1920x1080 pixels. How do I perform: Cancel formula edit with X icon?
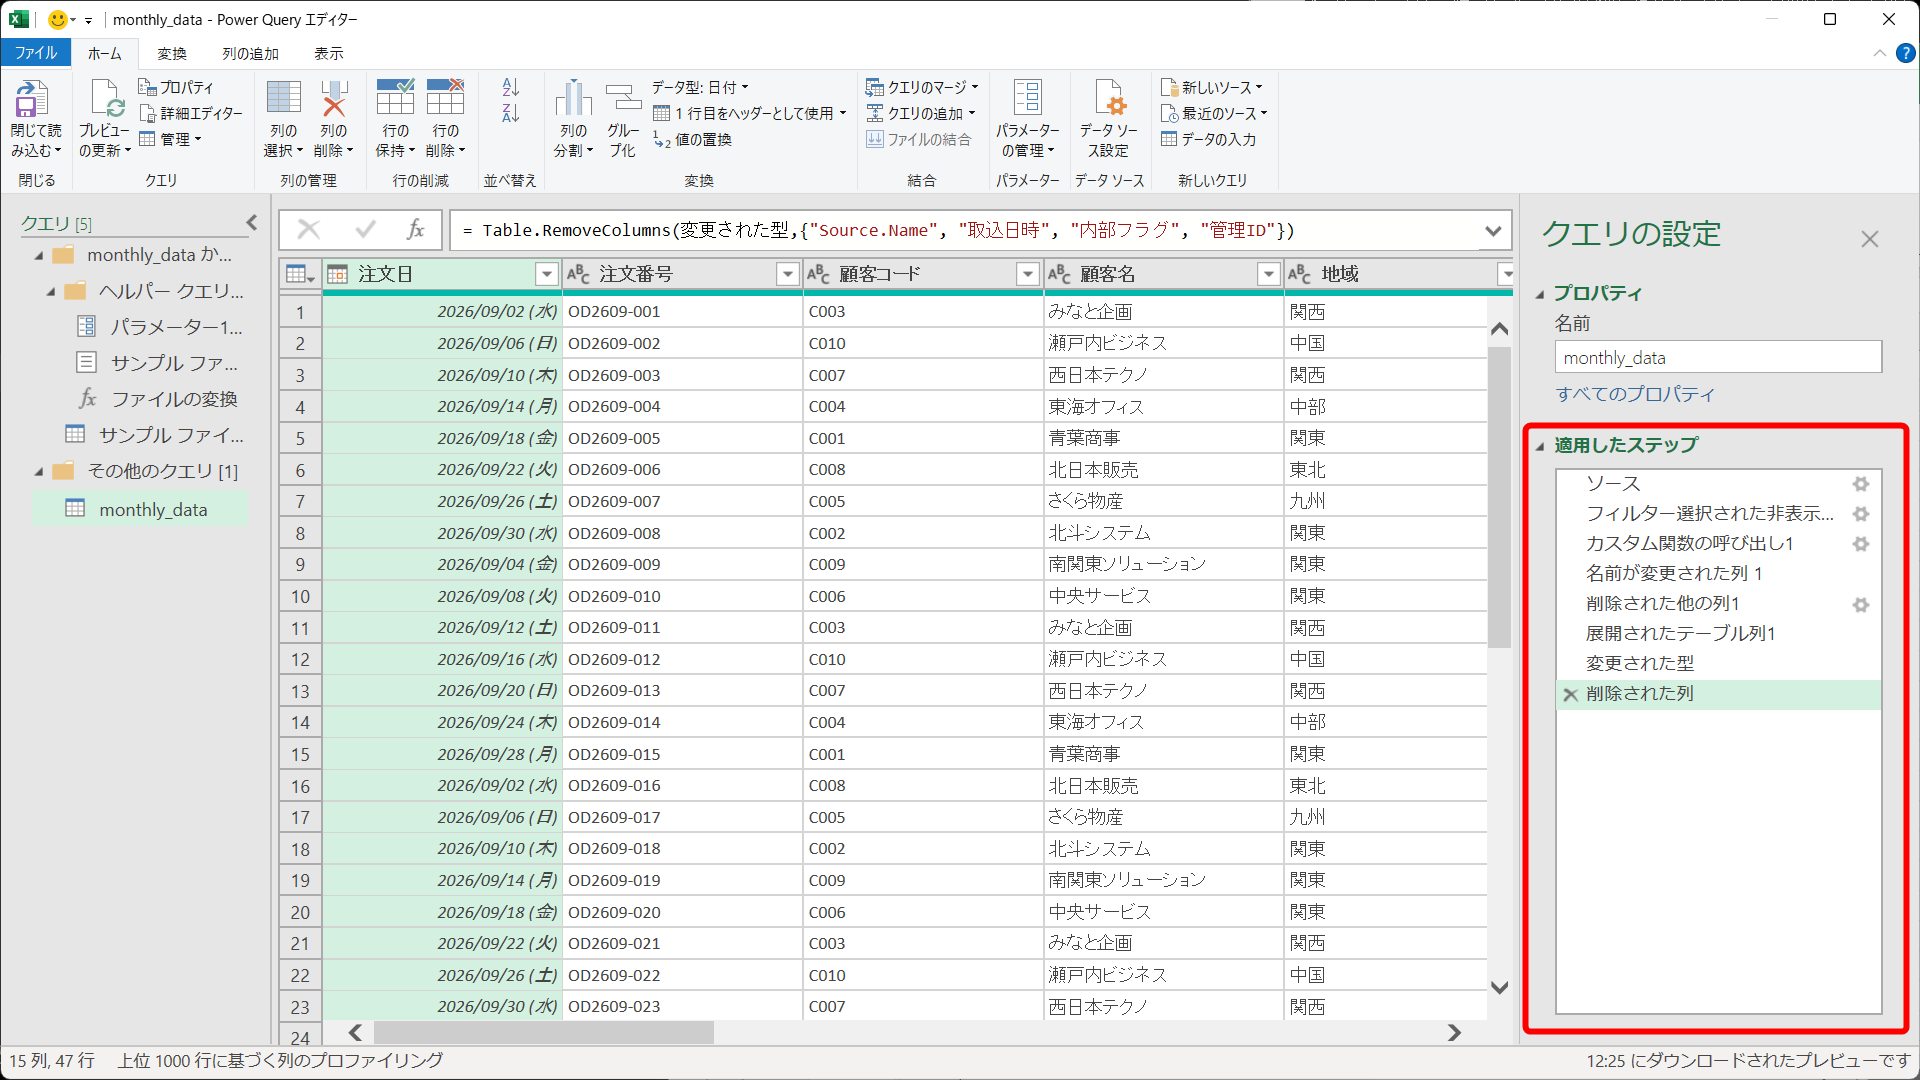tap(309, 230)
